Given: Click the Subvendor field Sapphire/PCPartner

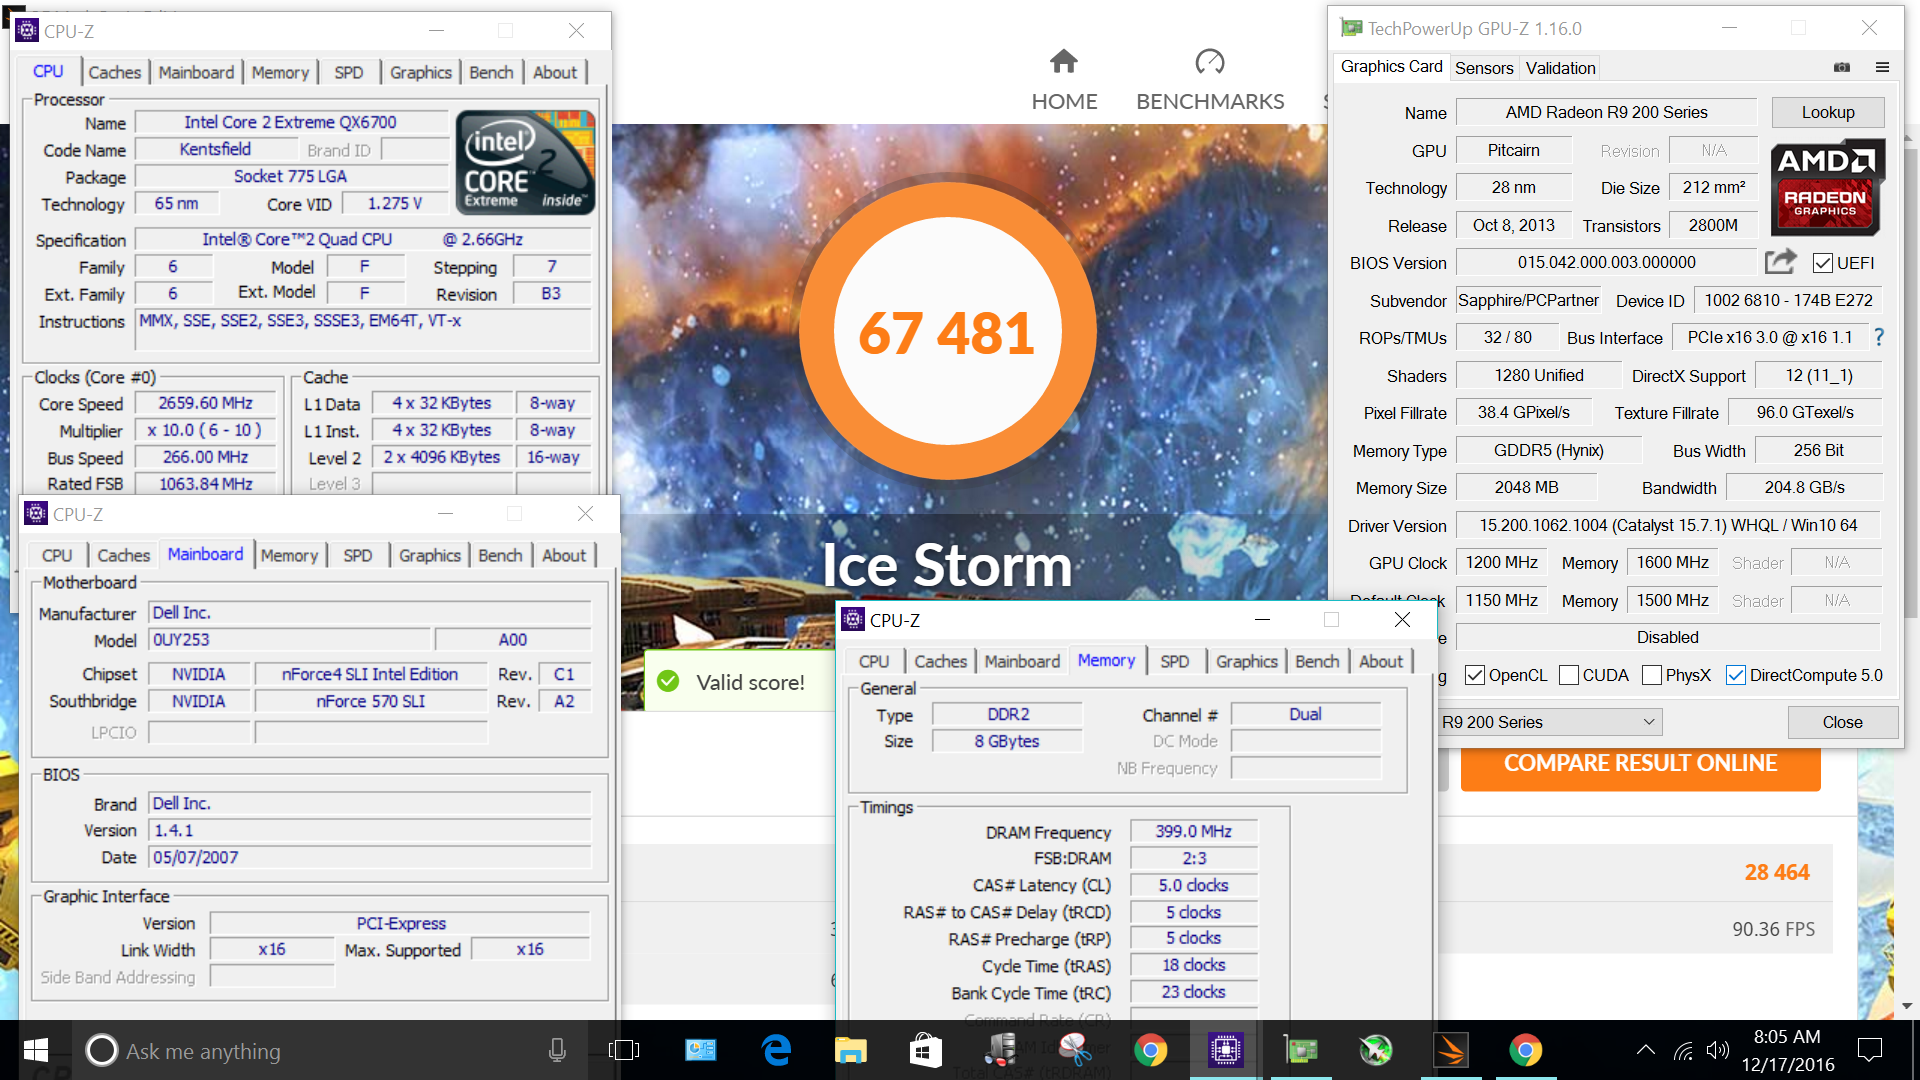Looking at the screenshot, I should coord(1528,300).
